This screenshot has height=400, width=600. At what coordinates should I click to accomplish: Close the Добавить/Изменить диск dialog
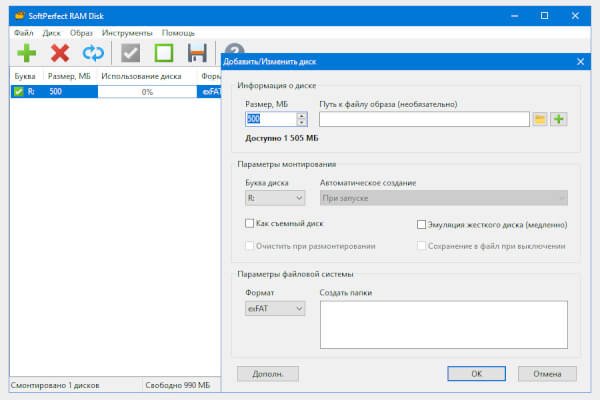(580, 62)
